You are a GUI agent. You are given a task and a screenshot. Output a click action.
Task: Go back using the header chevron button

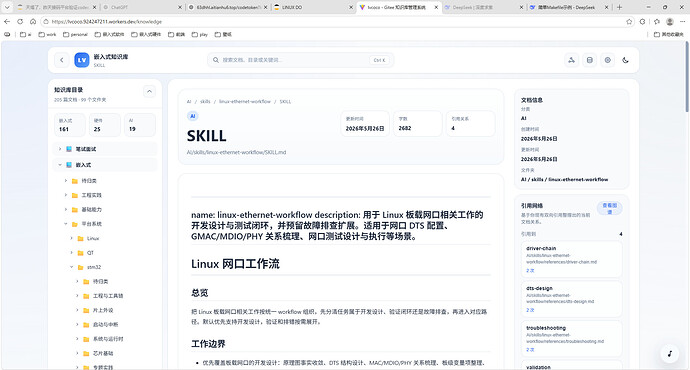62,60
